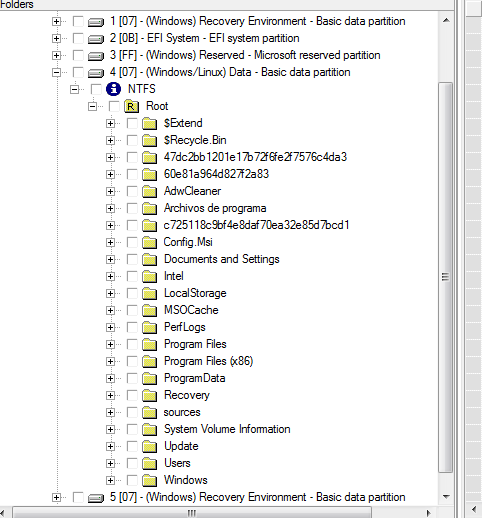Select the AdwCleaner folder icon
The image size is (482, 518).
click(149, 191)
